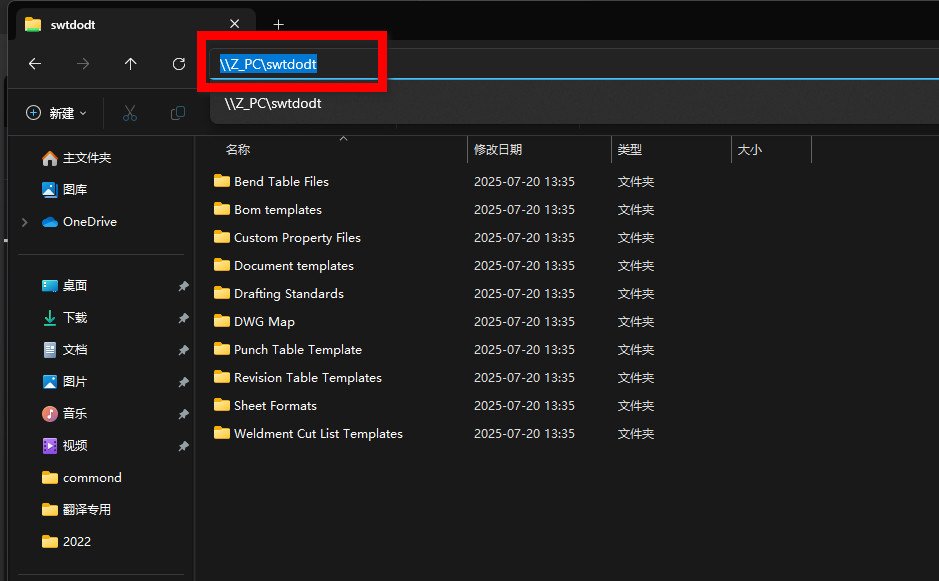Expand the OneDrive tree node
Image resolution: width=939 pixels, height=581 pixels.
click(24, 222)
